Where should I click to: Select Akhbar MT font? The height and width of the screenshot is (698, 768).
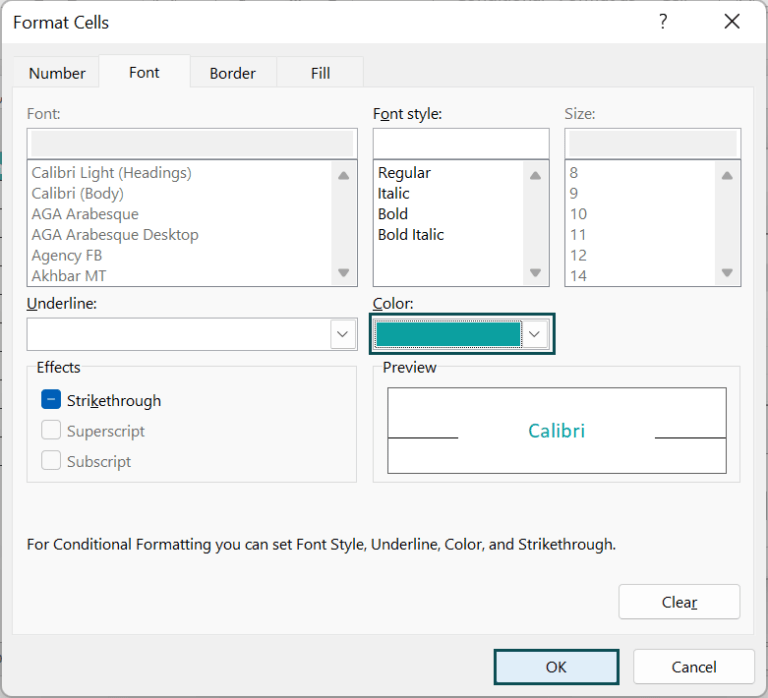point(69,276)
